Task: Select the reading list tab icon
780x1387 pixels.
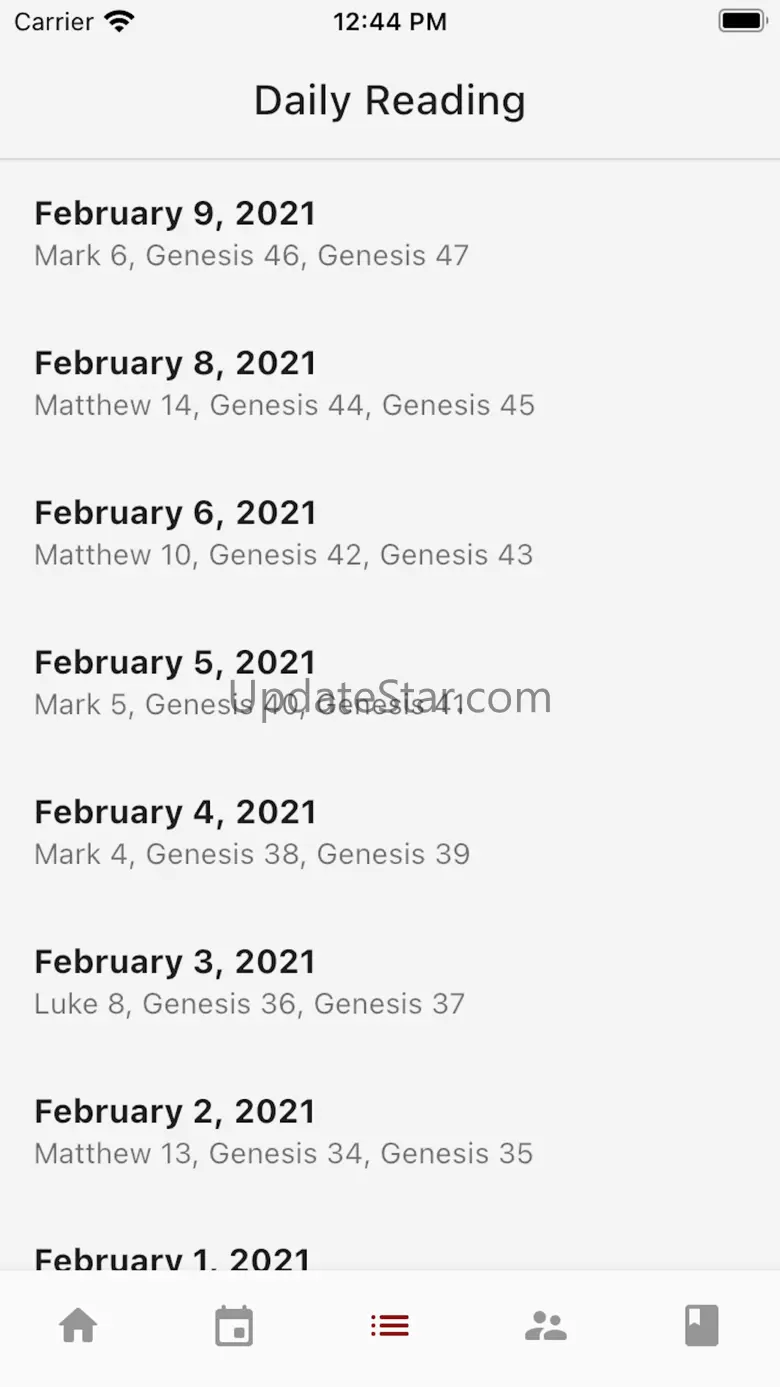Action: (x=390, y=1326)
